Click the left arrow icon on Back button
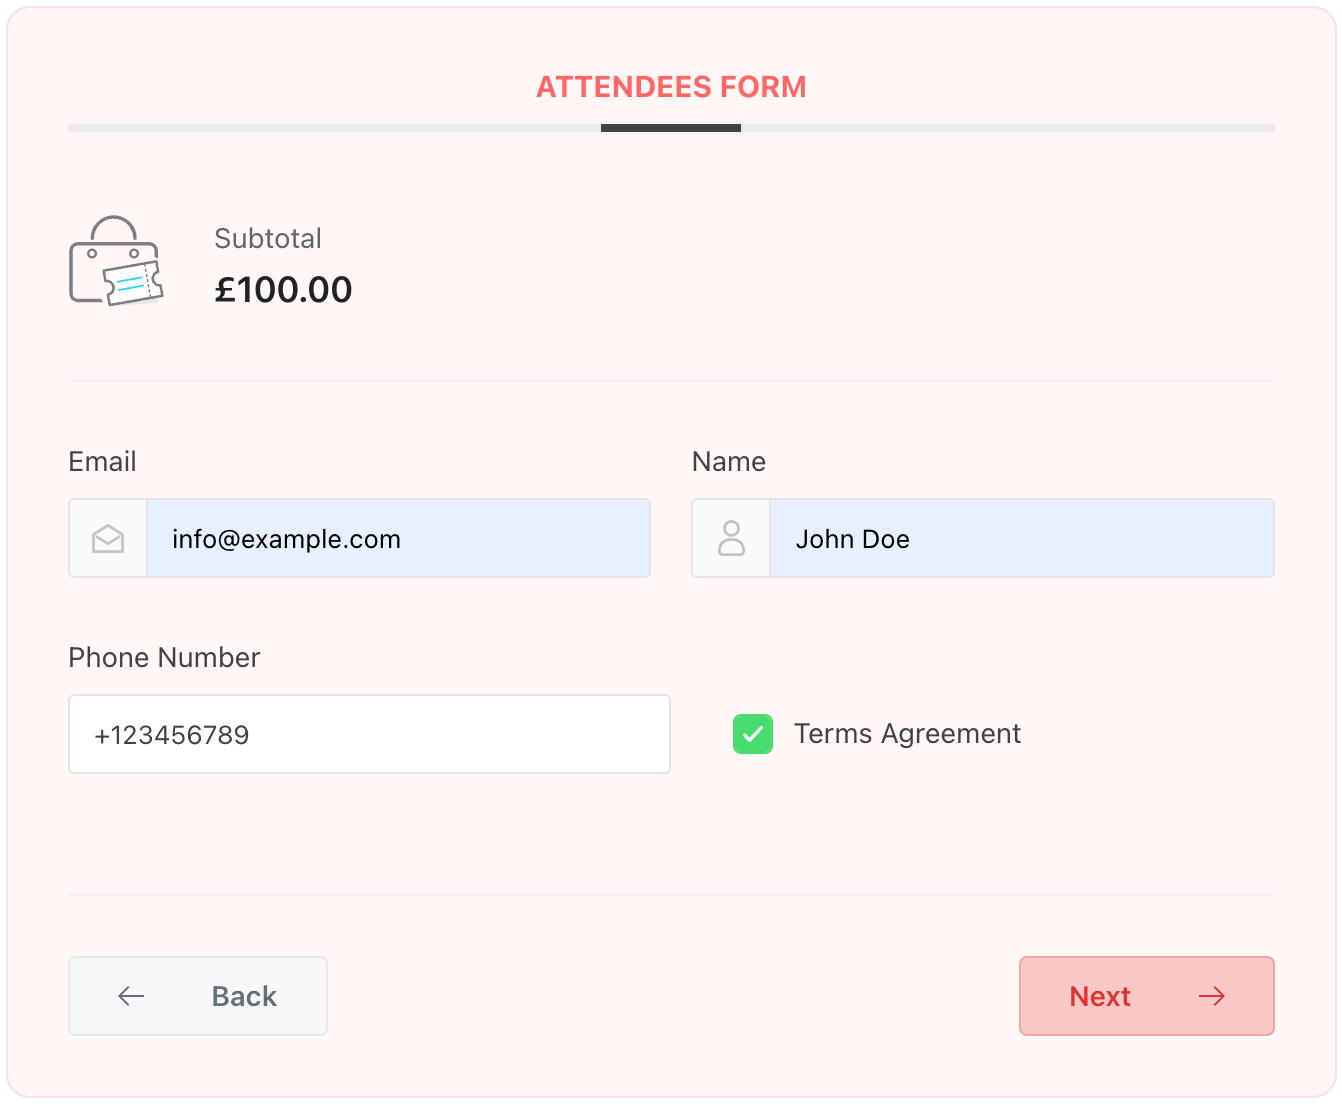 coord(131,996)
